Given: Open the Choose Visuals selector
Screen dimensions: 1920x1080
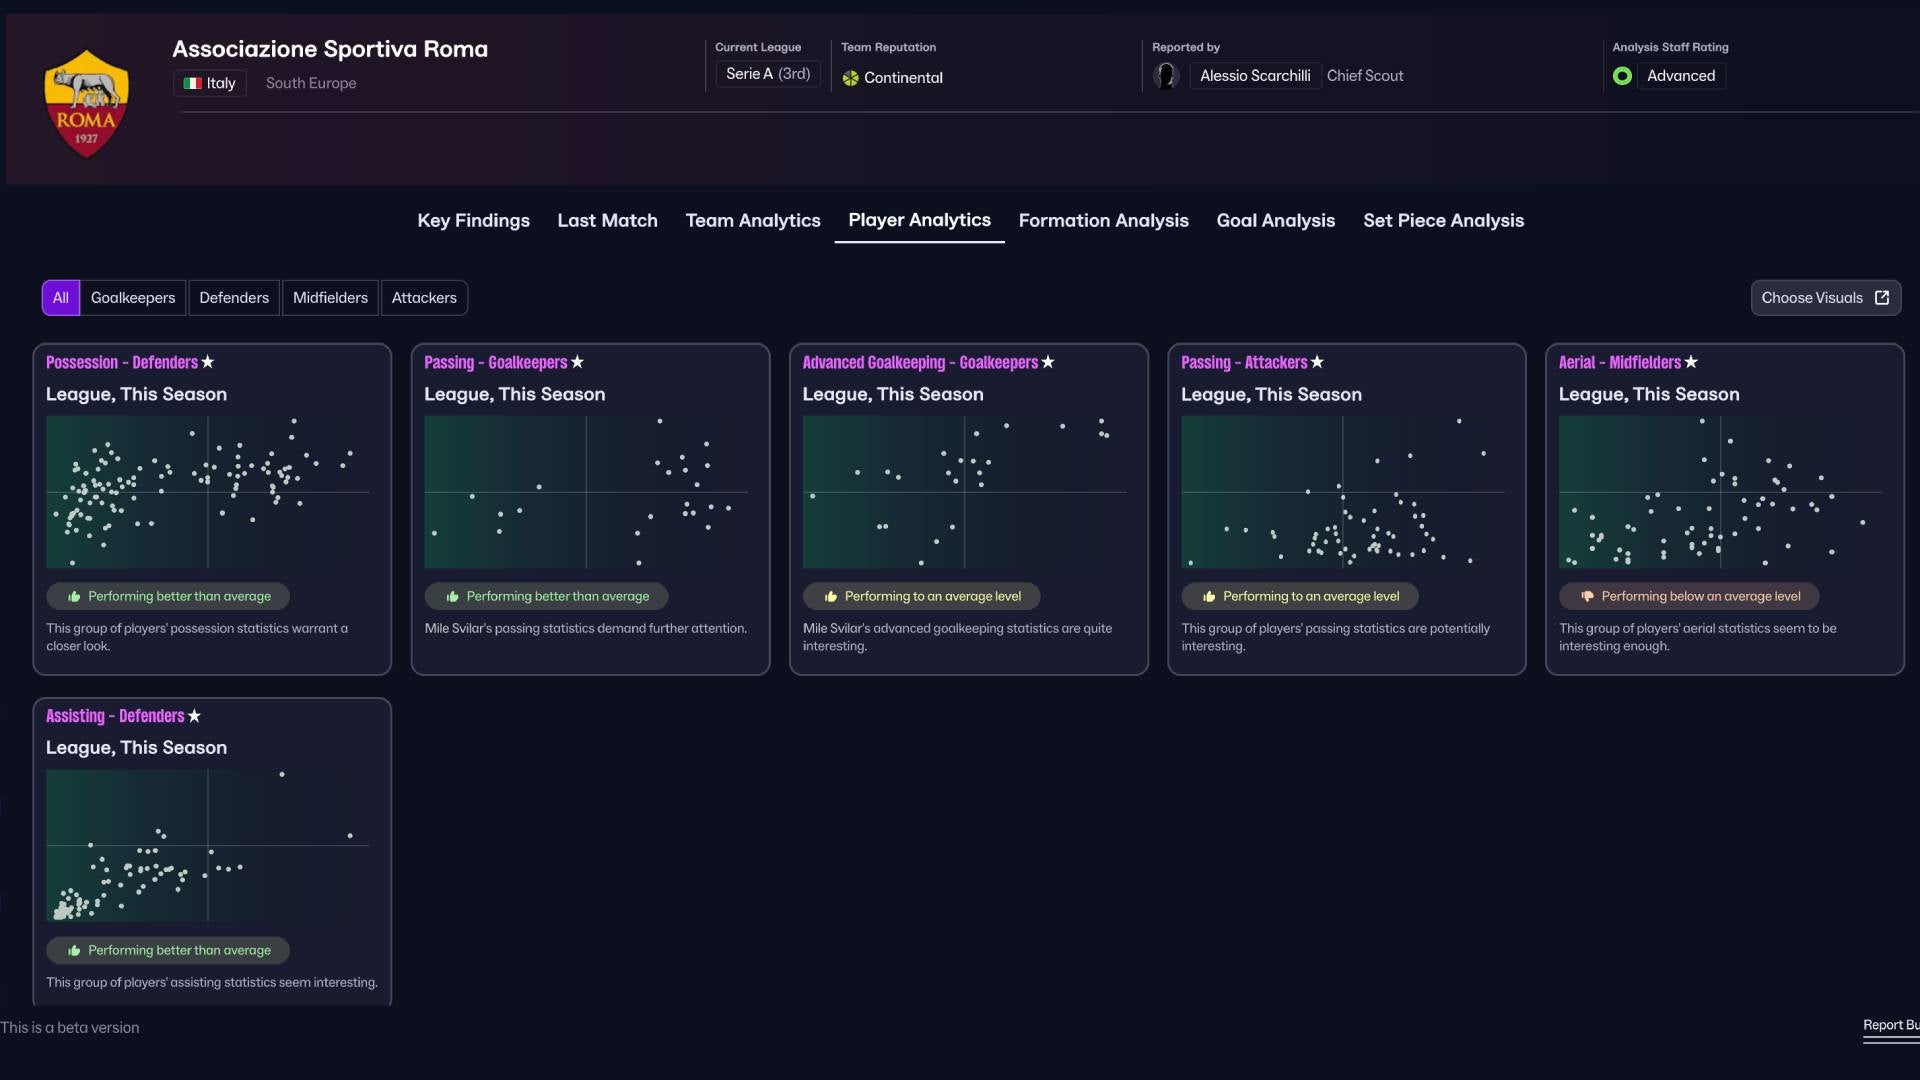Looking at the screenshot, I should [1825, 298].
